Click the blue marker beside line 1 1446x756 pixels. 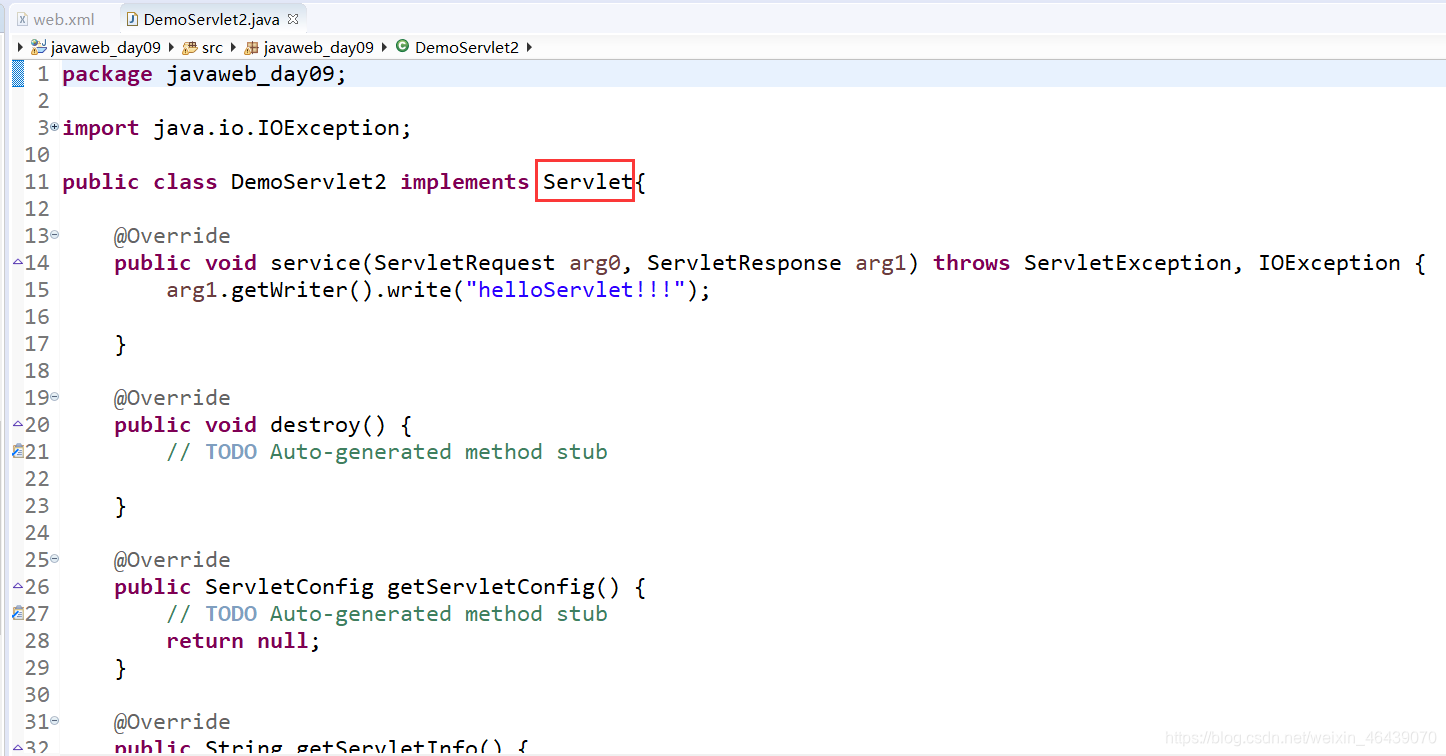(x=18, y=74)
